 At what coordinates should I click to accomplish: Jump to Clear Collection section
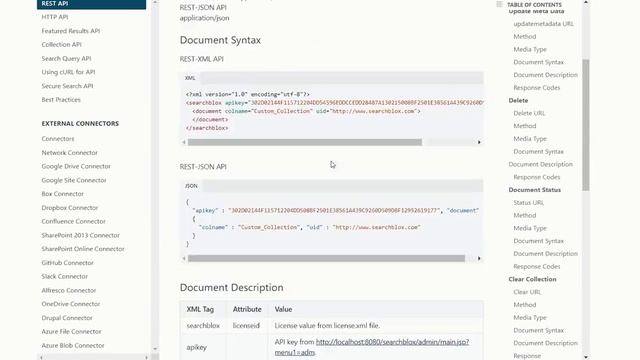[532, 279]
